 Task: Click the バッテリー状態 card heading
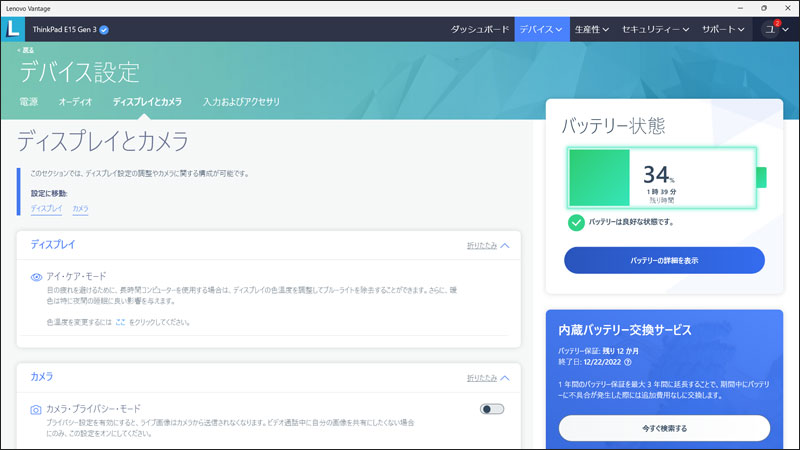[x=613, y=126]
